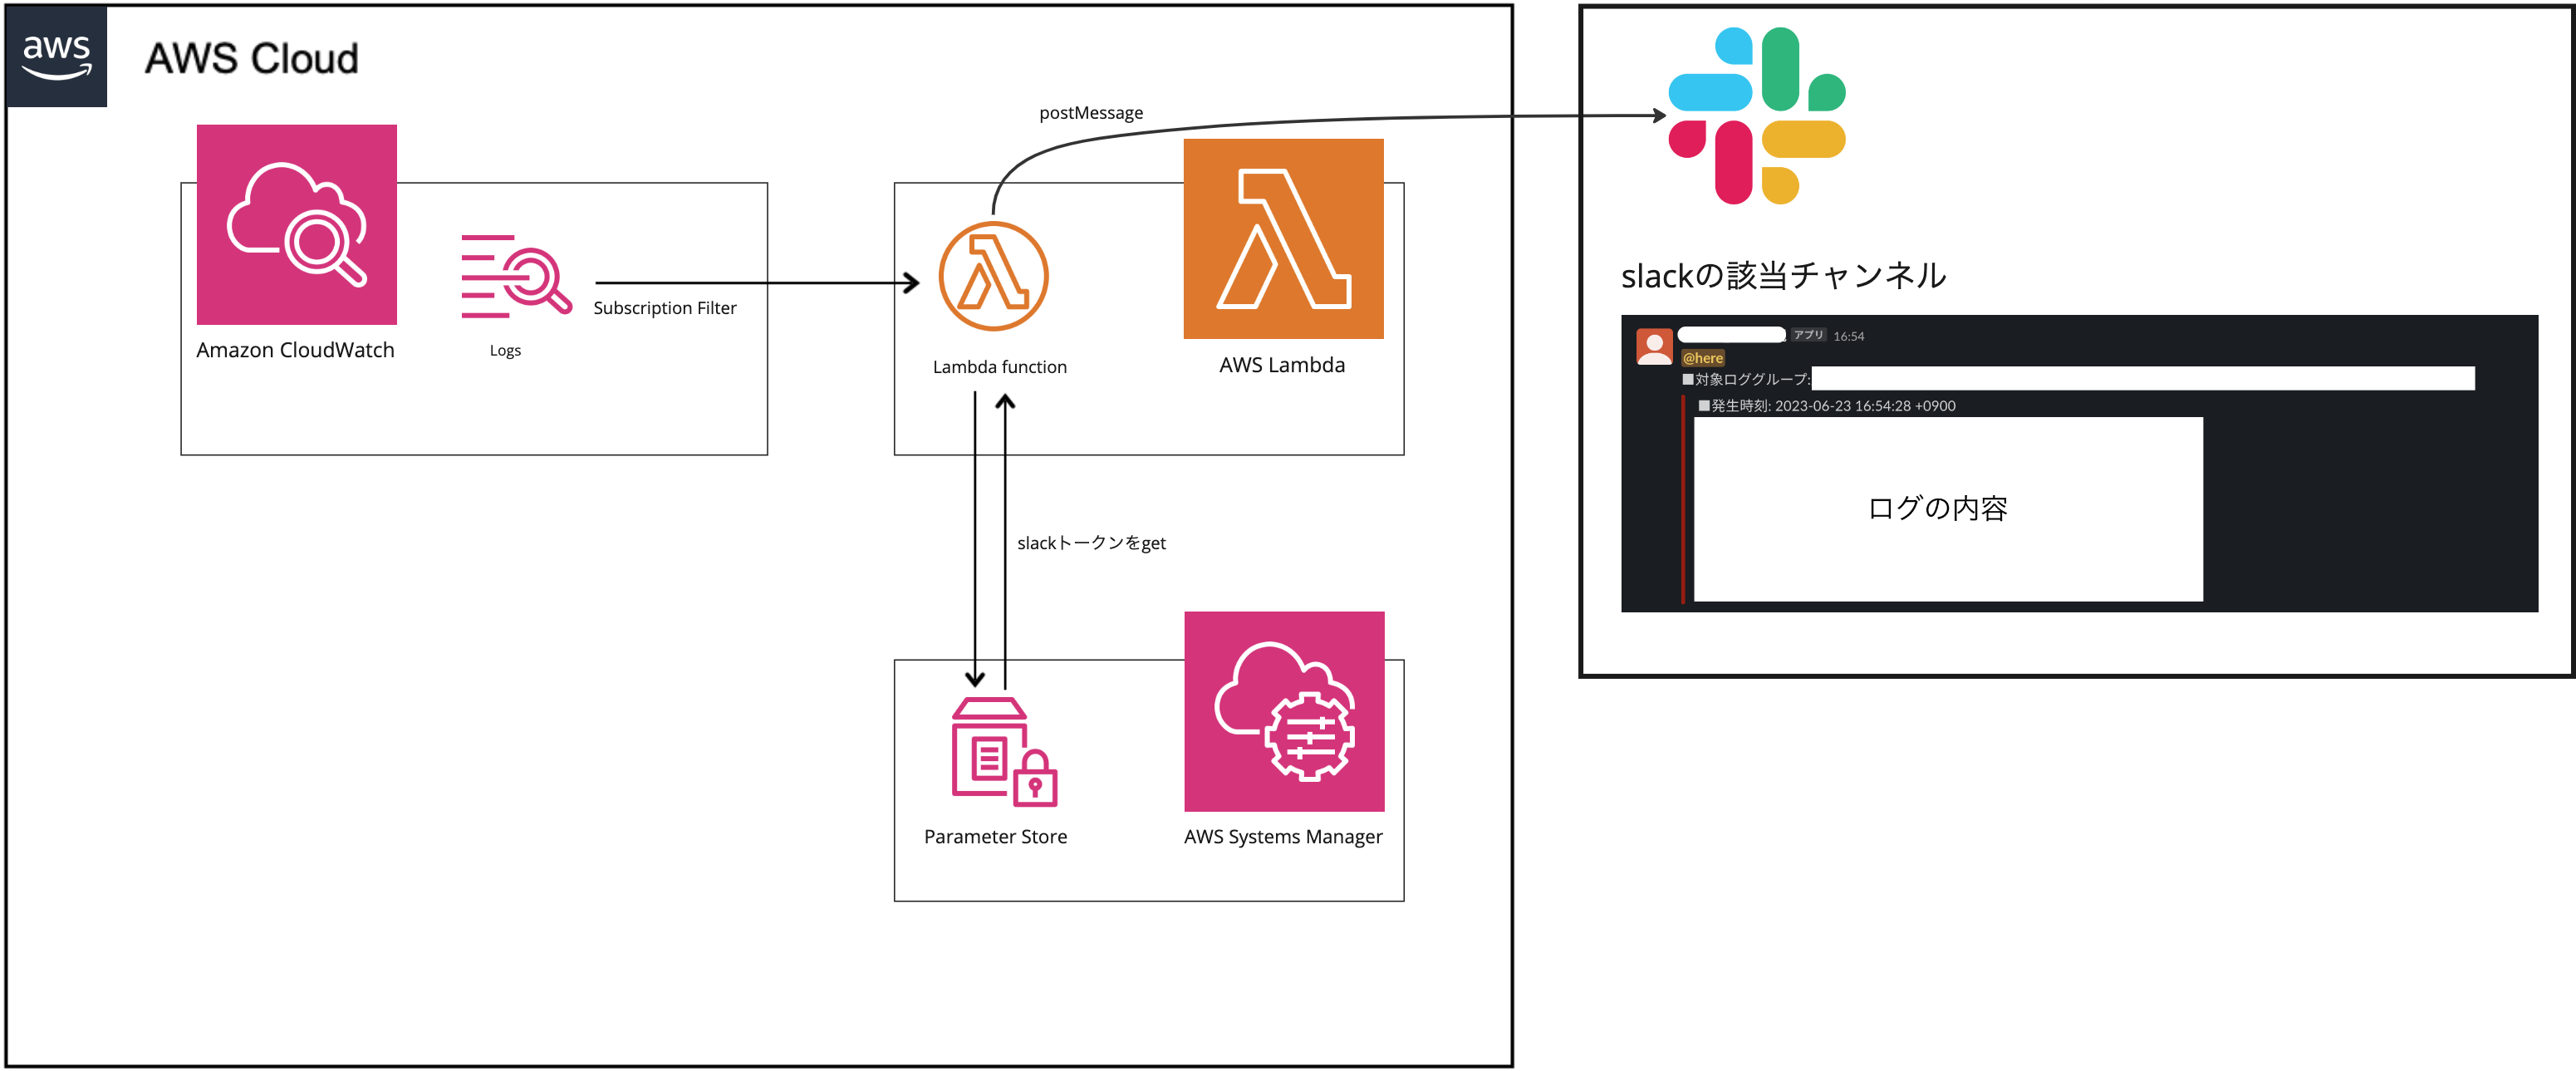Image resolution: width=2576 pixels, height=1071 pixels.
Task: Click the AWS Systems Manager icon
Action: 1284,711
